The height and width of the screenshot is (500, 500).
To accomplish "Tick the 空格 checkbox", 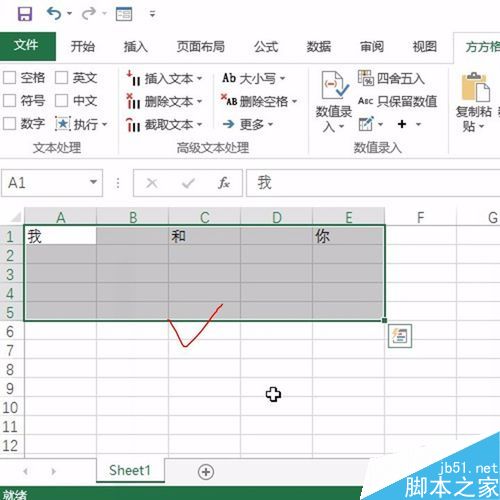I will click(x=9, y=78).
